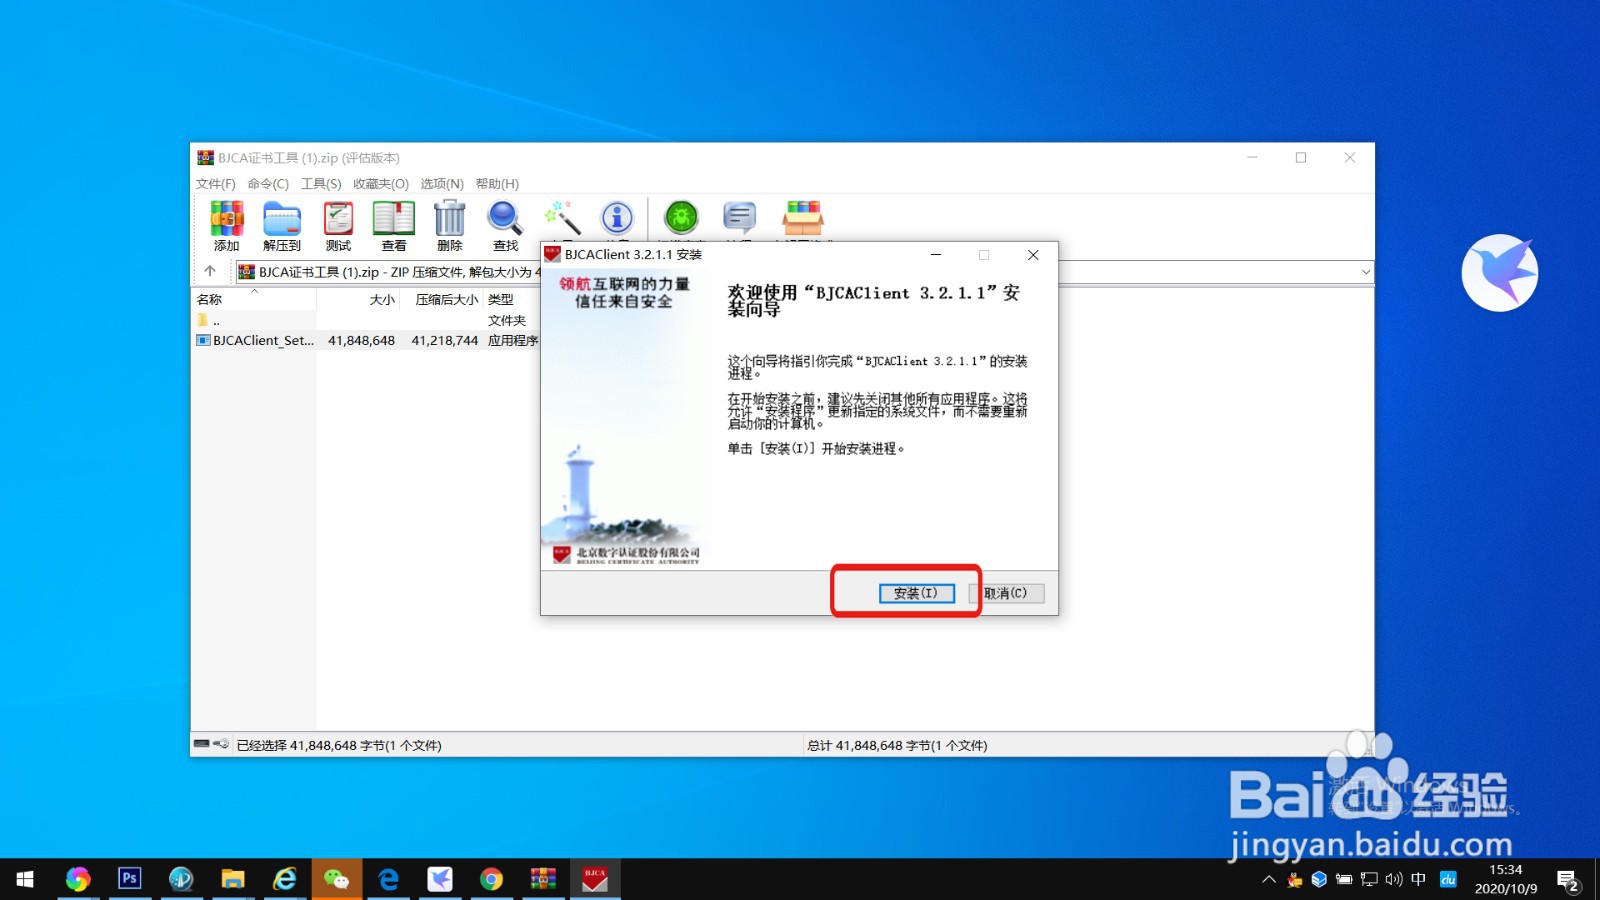Switch to BJCA installer taskbar button
This screenshot has height=900, width=1600.
tap(595, 879)
